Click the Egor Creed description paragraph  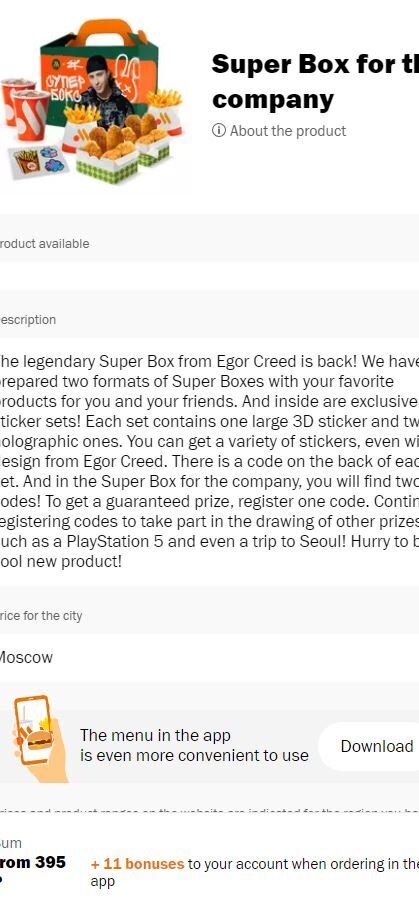[210, 461]
